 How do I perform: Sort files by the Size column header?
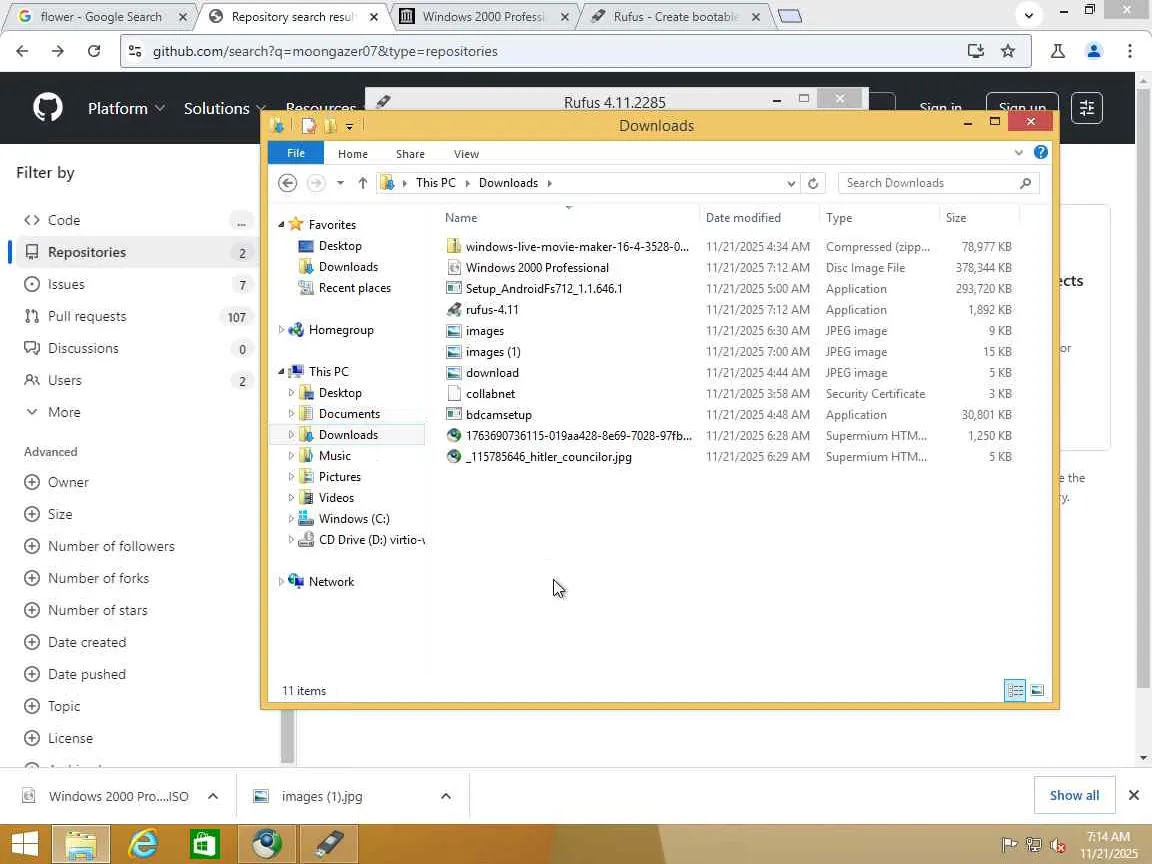click(979, 217)
